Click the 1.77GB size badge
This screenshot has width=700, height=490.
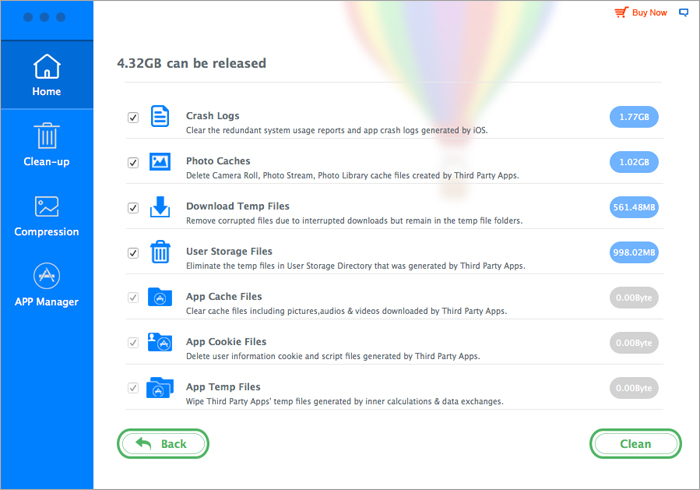(x=634, y=117)
